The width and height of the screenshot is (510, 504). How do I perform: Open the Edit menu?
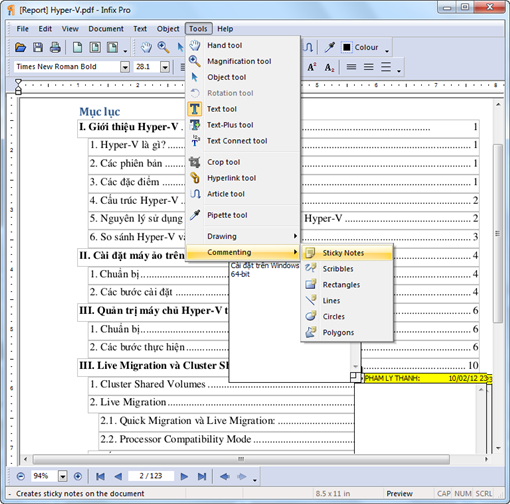click(45, 29)
